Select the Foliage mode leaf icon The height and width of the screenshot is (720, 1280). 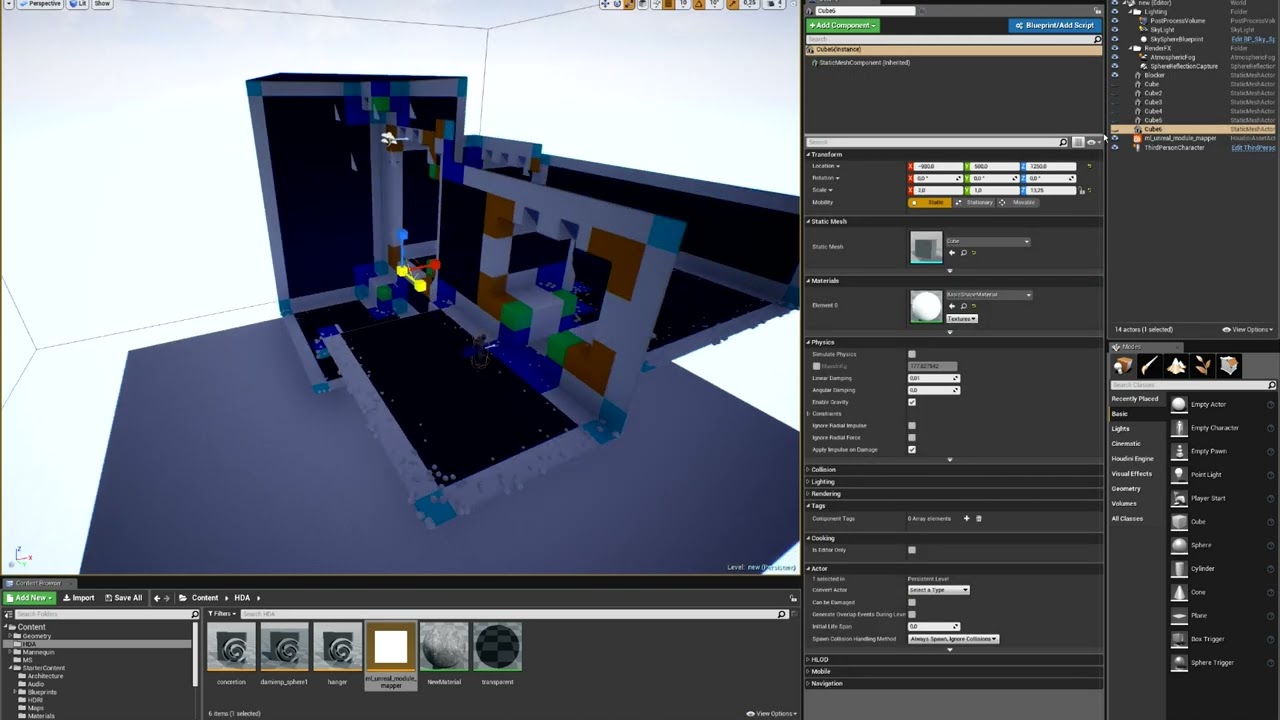[1202, 367]
